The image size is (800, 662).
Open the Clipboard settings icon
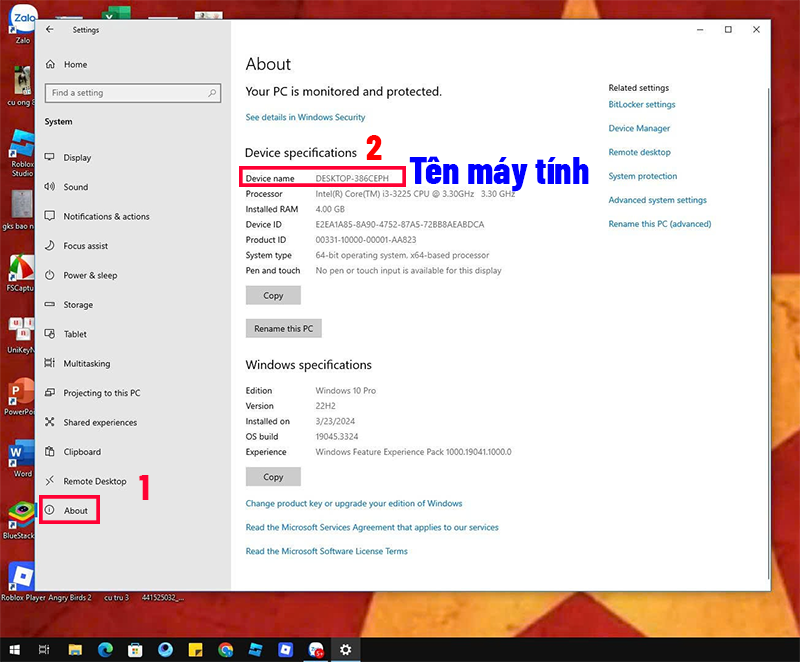[x=49, y=451]
